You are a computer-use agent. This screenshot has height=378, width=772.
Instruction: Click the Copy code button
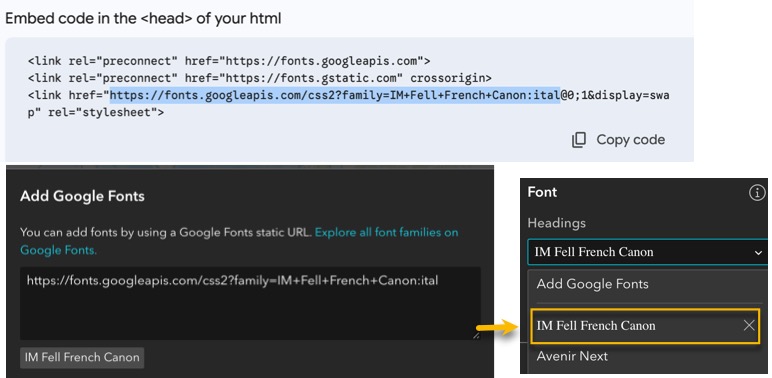(618, 140)
